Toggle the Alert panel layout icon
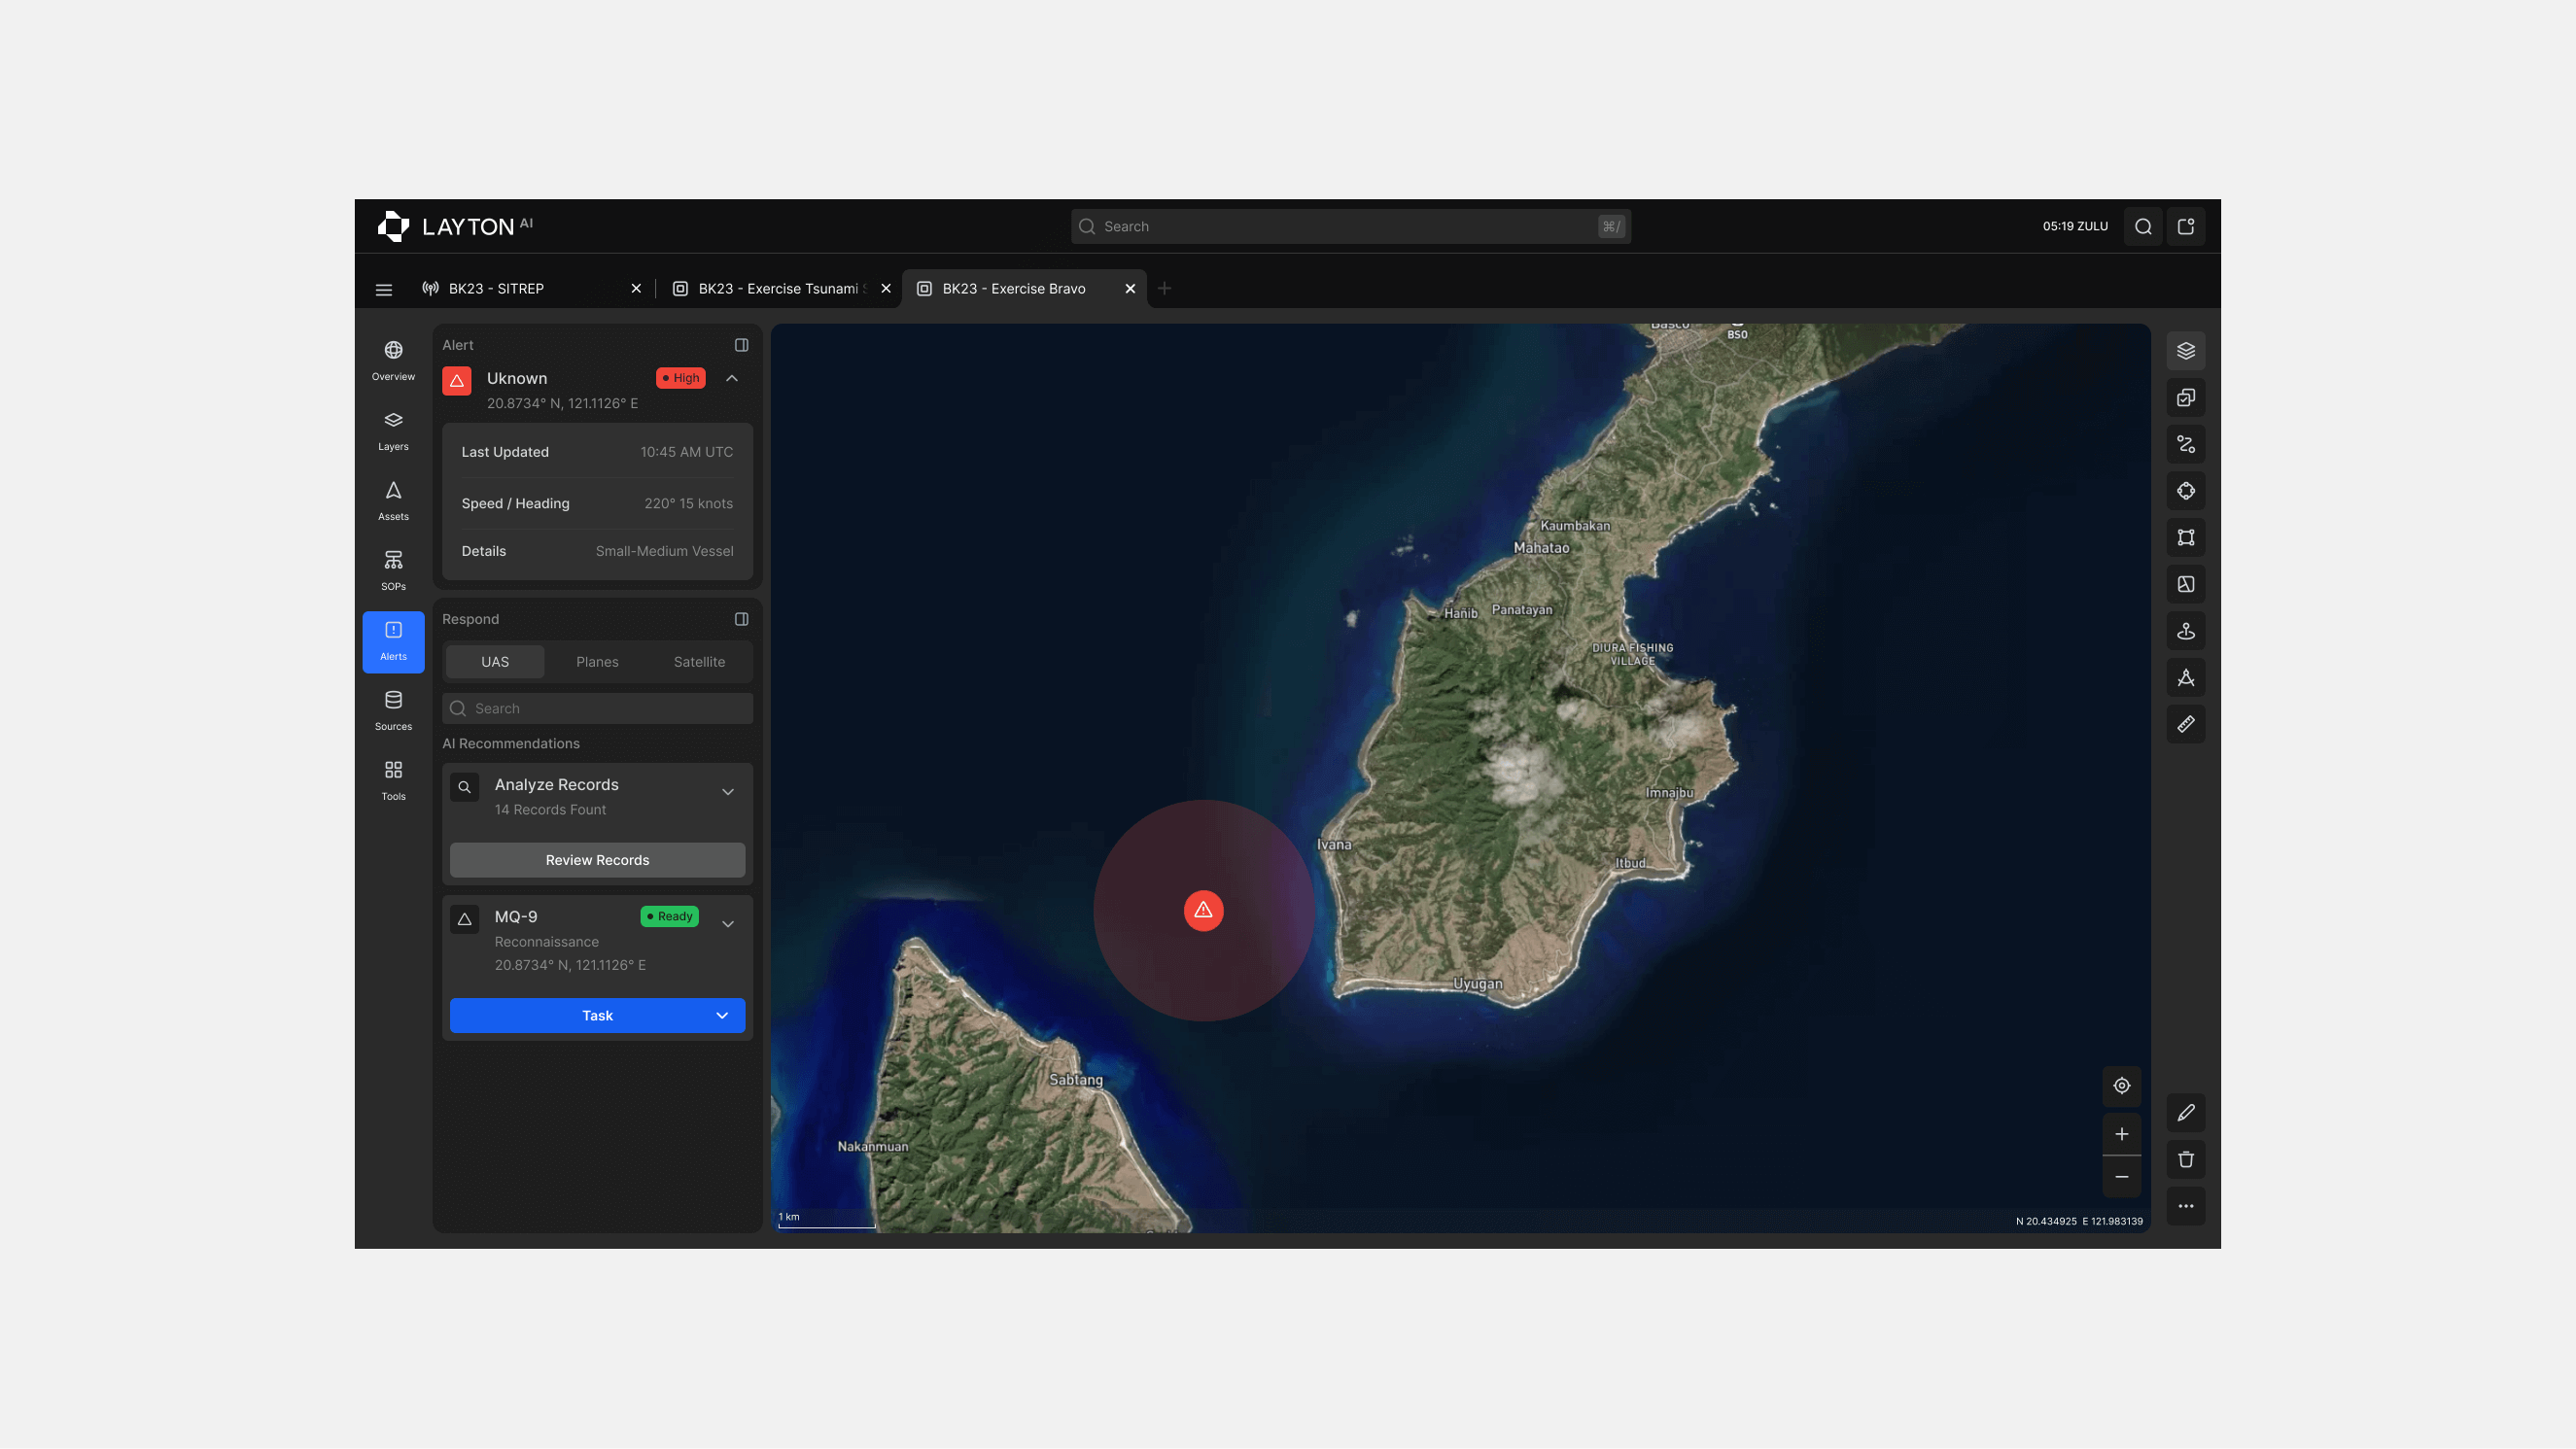 pos(741,345)
